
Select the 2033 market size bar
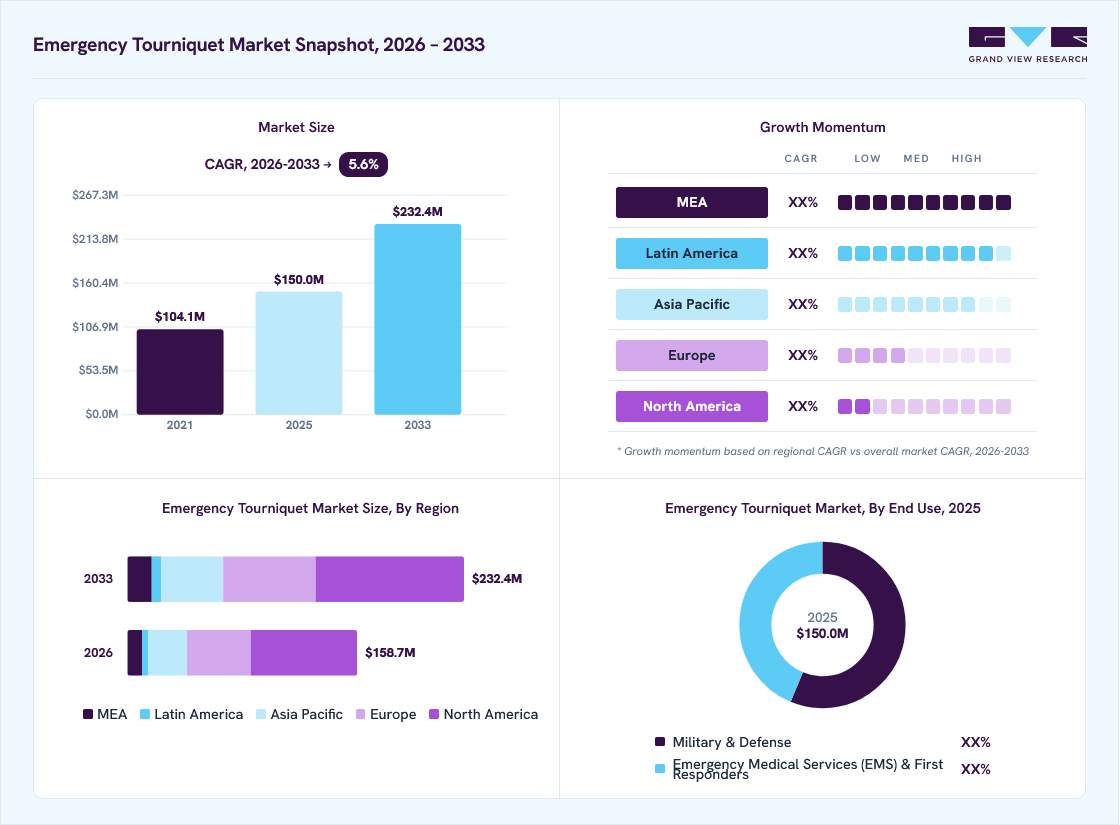tap(418, 319)
